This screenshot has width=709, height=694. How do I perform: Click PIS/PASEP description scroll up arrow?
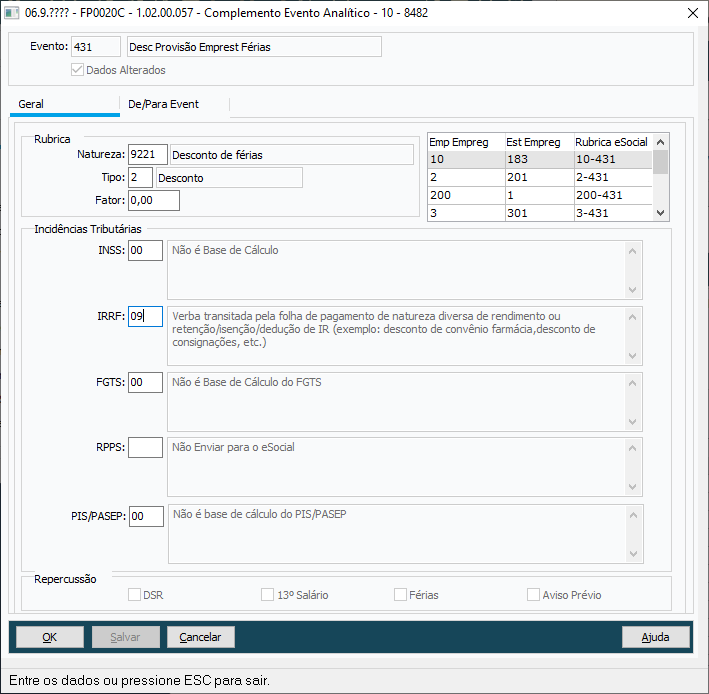pos(633,515)
